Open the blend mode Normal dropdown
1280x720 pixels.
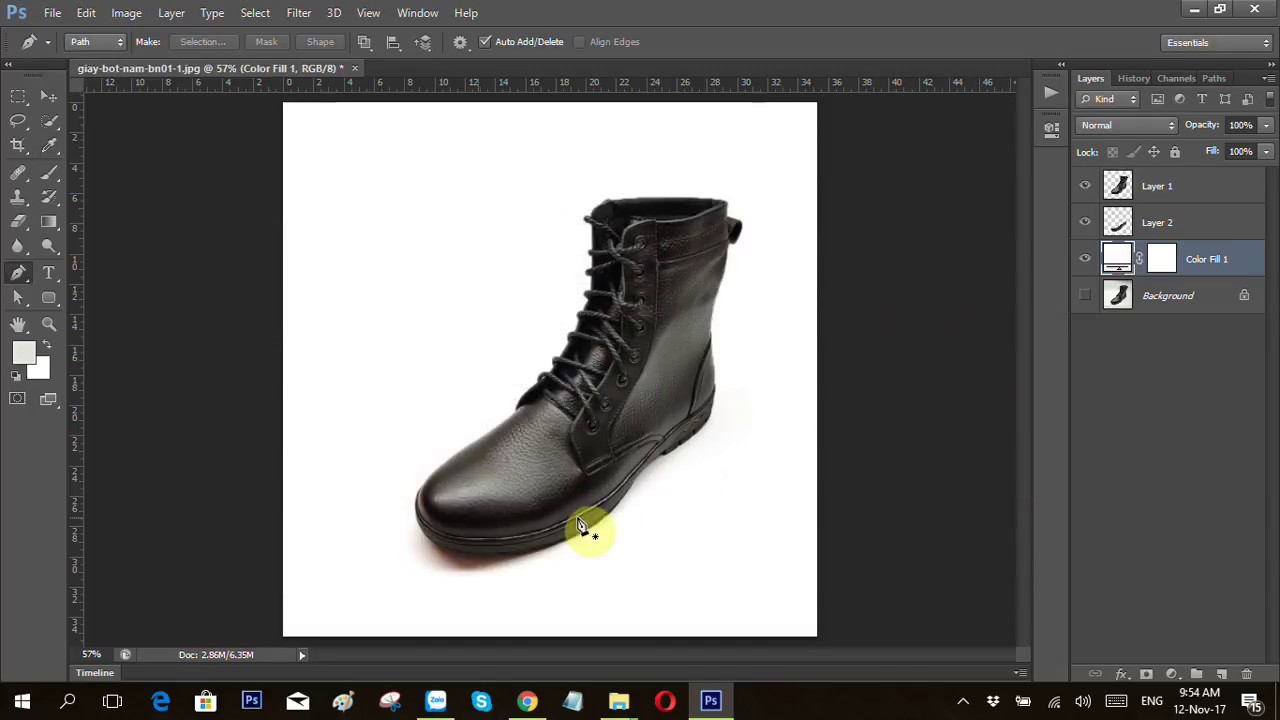[x=1127, y=125]
